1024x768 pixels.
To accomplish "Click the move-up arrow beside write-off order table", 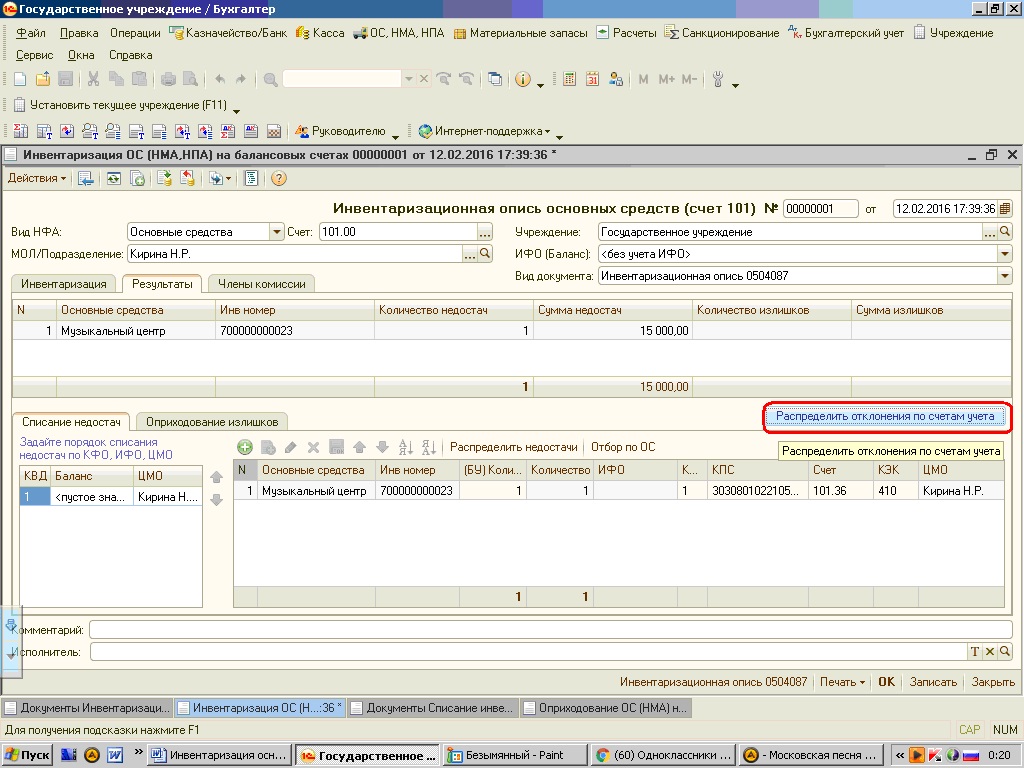I will pos(216,478).
